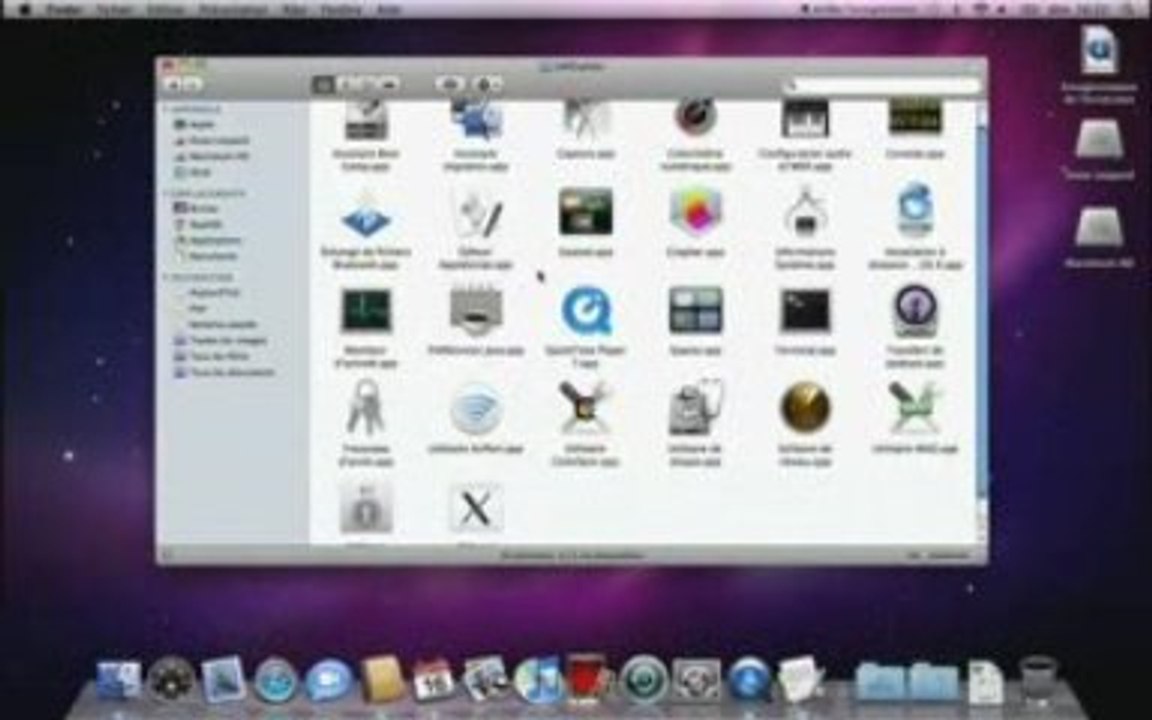Open System Preferences from the Dock
Viewport: 1152px width, 720px height.
point(696,680)
